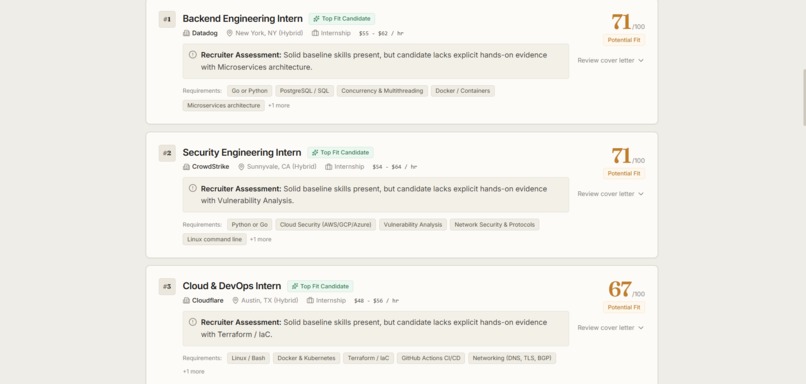Select the Python or Go requirement tag
Viewport: 806px width, 384px height.
(x=249, y=225)
